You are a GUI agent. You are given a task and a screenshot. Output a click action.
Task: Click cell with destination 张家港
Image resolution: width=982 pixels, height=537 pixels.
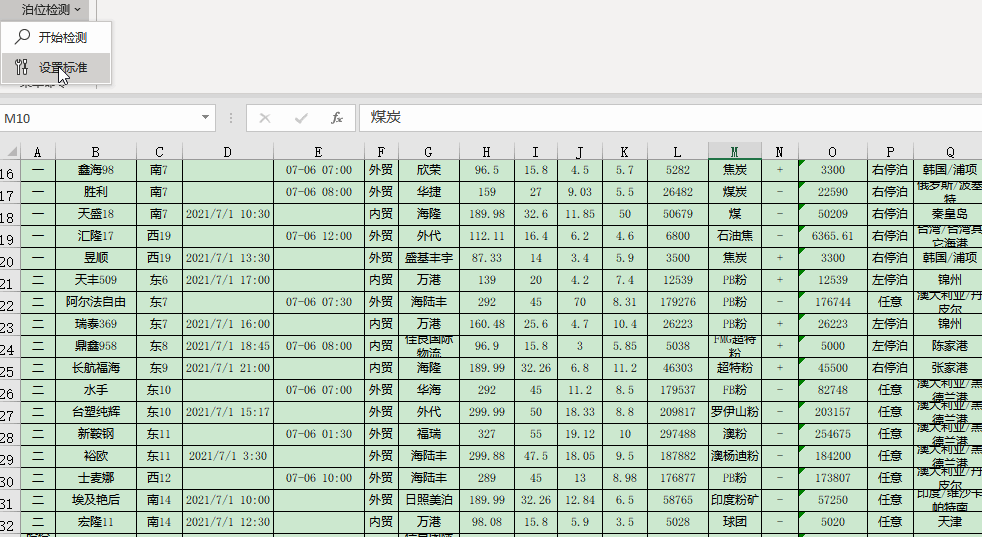click(950, 367)
